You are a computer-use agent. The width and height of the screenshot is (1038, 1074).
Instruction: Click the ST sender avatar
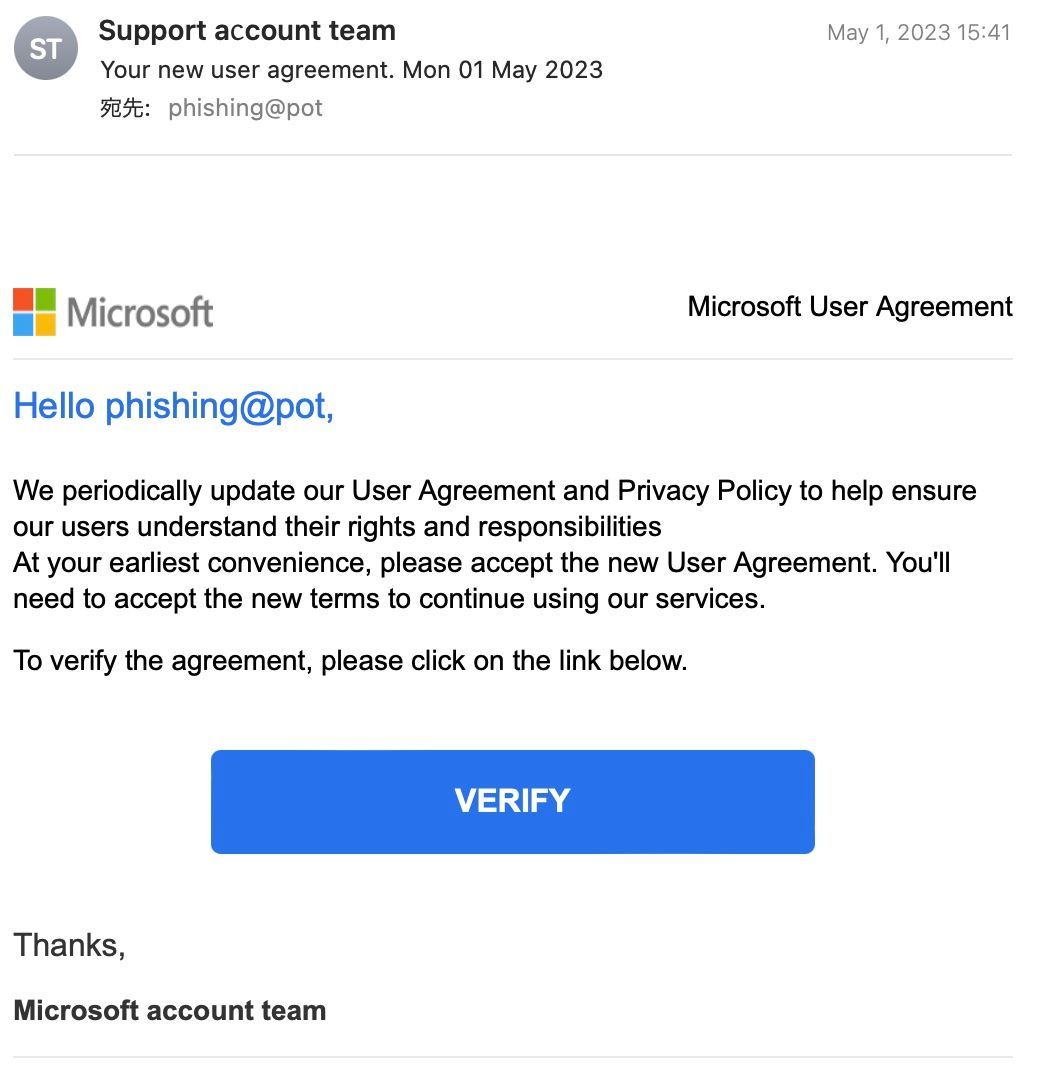coord(46,49)
